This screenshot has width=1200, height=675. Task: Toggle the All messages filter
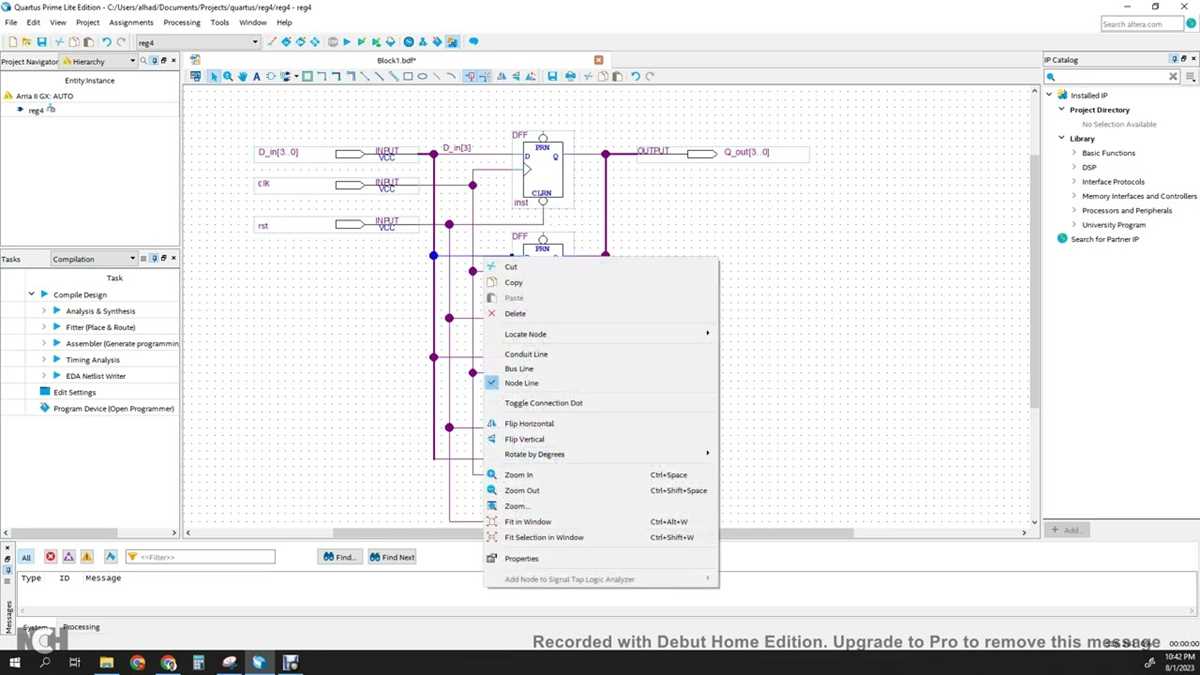pos(26,557)
